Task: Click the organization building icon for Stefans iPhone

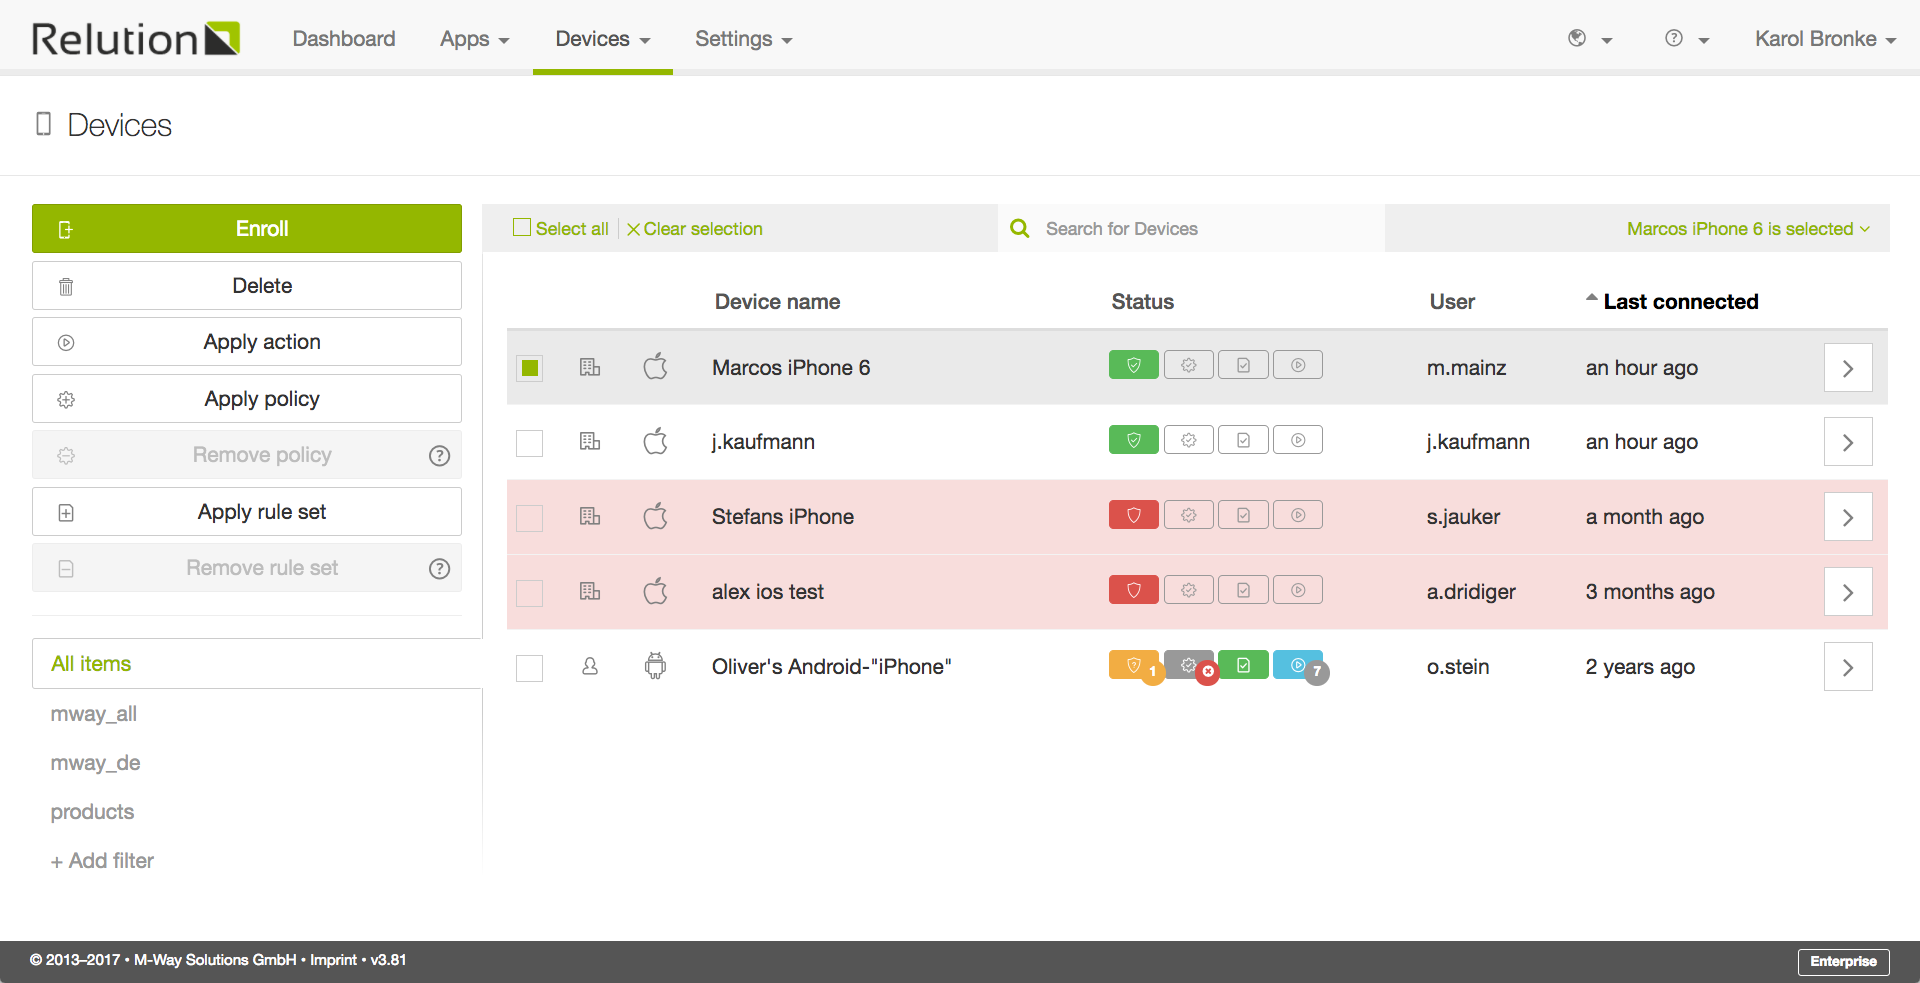Action: coord(589,516)
